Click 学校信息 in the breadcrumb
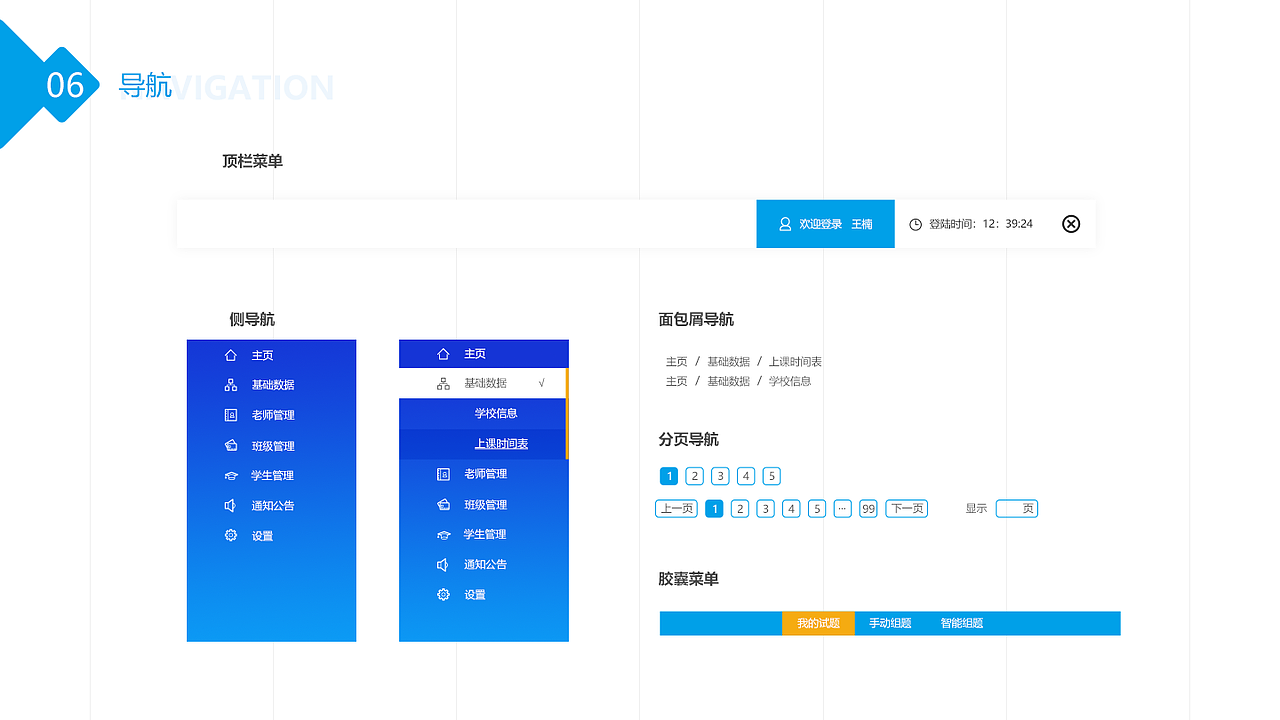The height and width of the screenshot is (720, 1280). [x=790, y=381]
